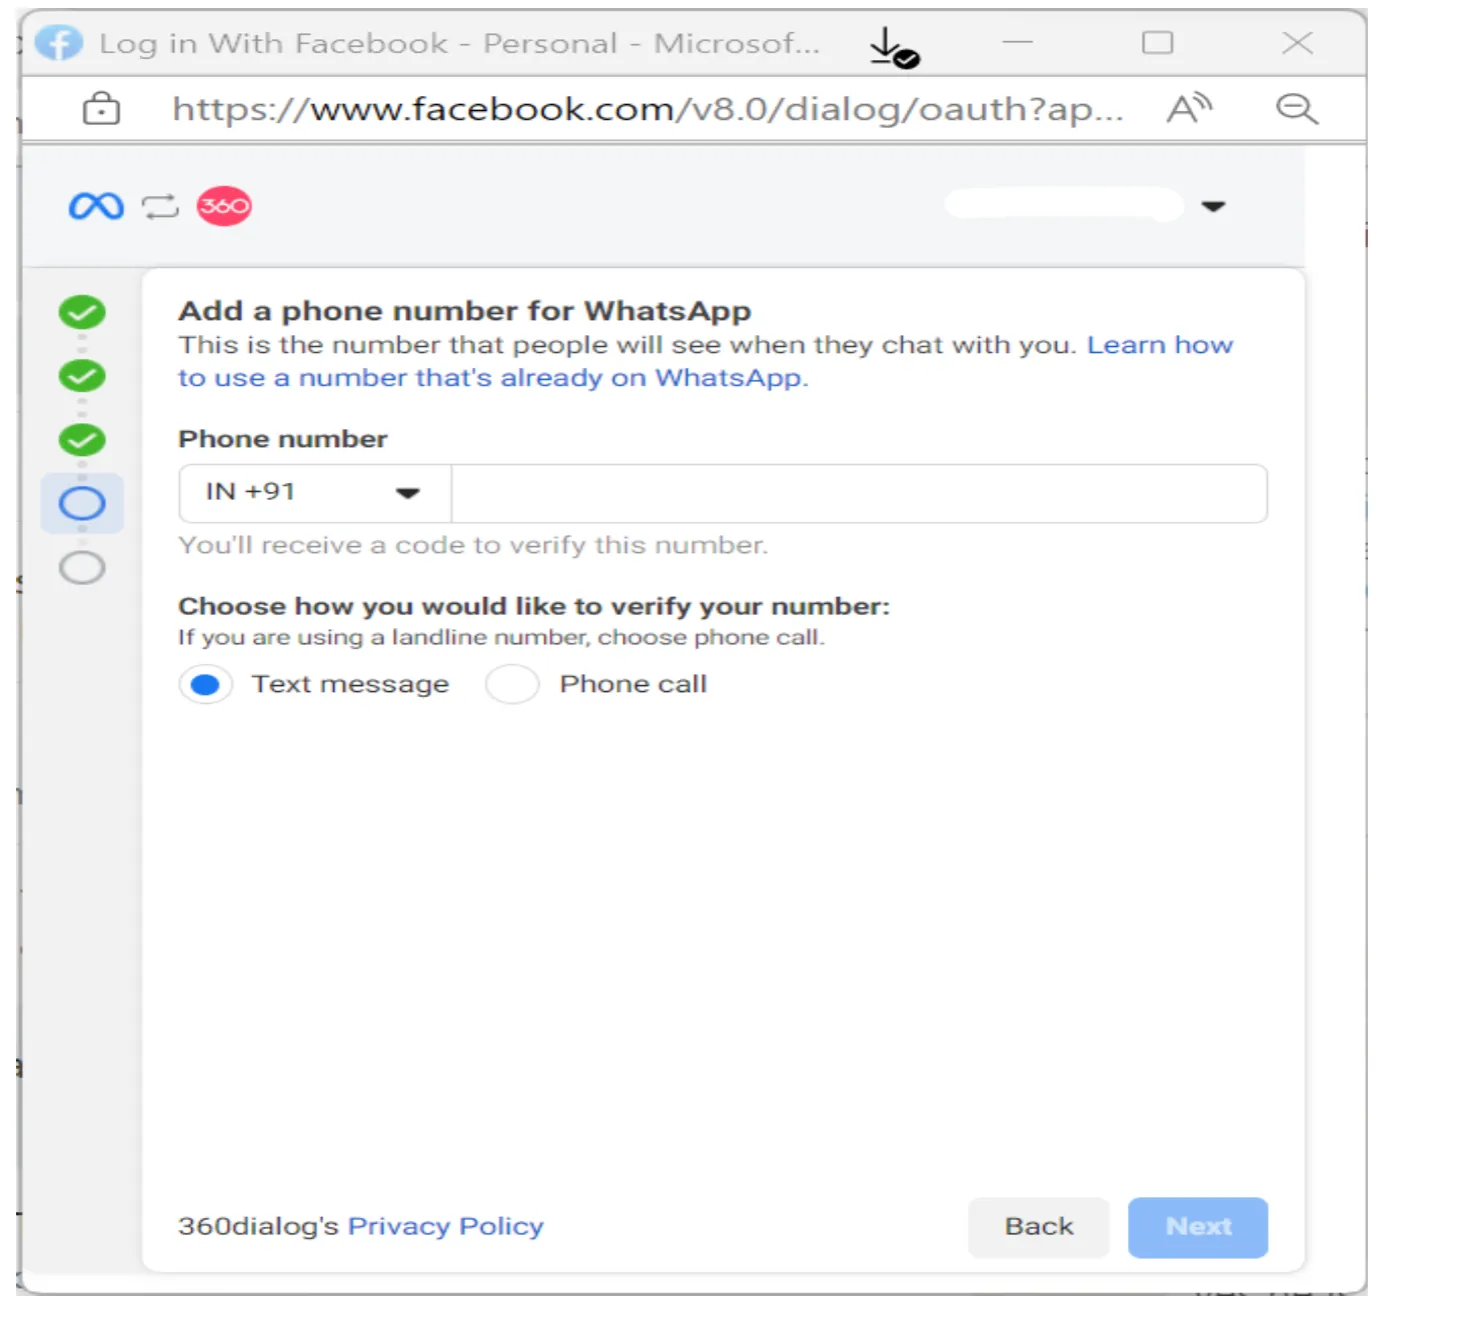
Task: Select the first completed step checkmark
Action: coord(82,313)
